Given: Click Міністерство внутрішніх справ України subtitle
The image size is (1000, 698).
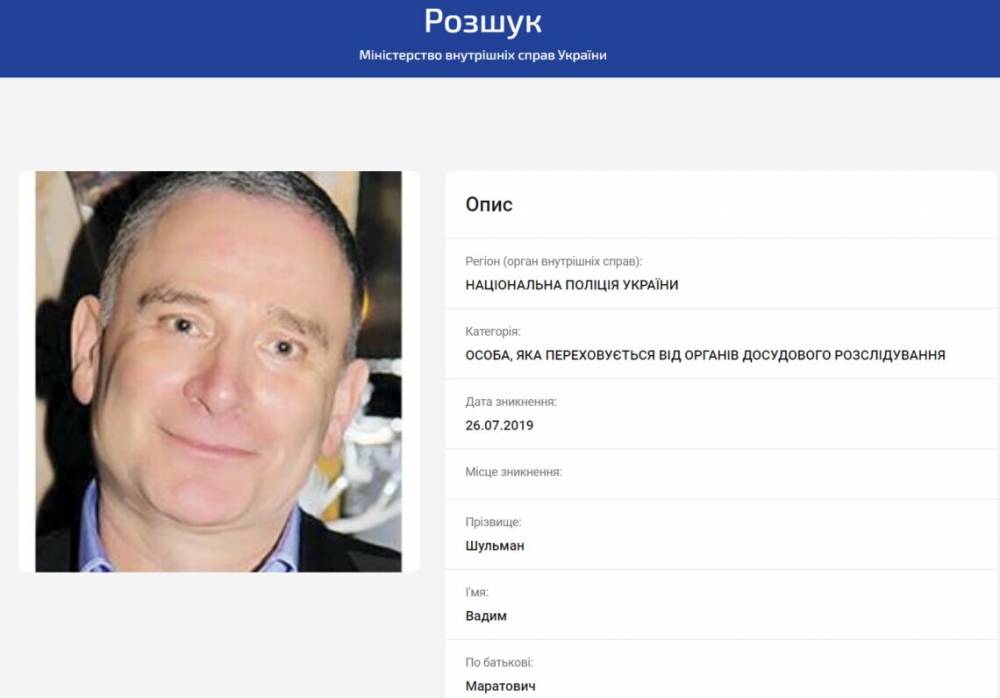Looking at the screenshot, I should (x=483, y=56).
